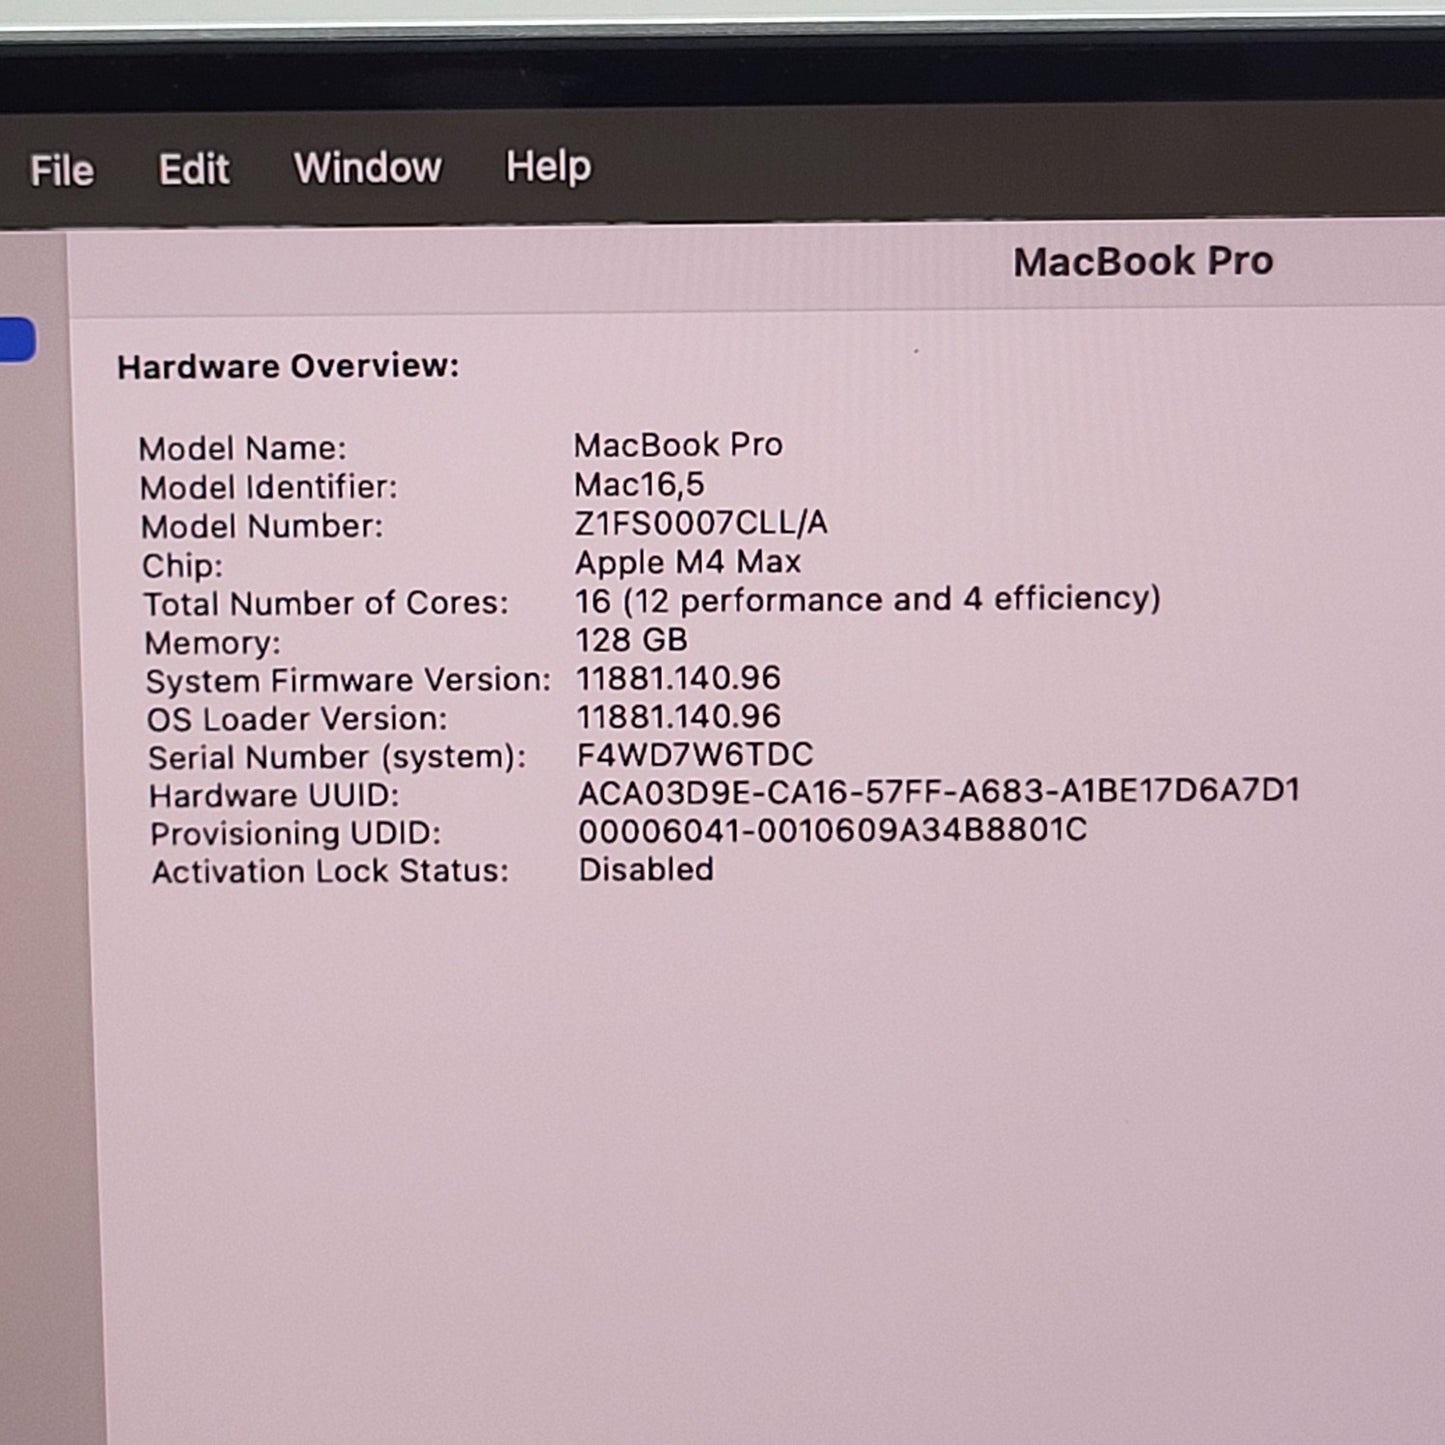Select the Z1FS0007CLL/A model number
This screenshot has width=1445, height=1445.
[x=701, y=523]
